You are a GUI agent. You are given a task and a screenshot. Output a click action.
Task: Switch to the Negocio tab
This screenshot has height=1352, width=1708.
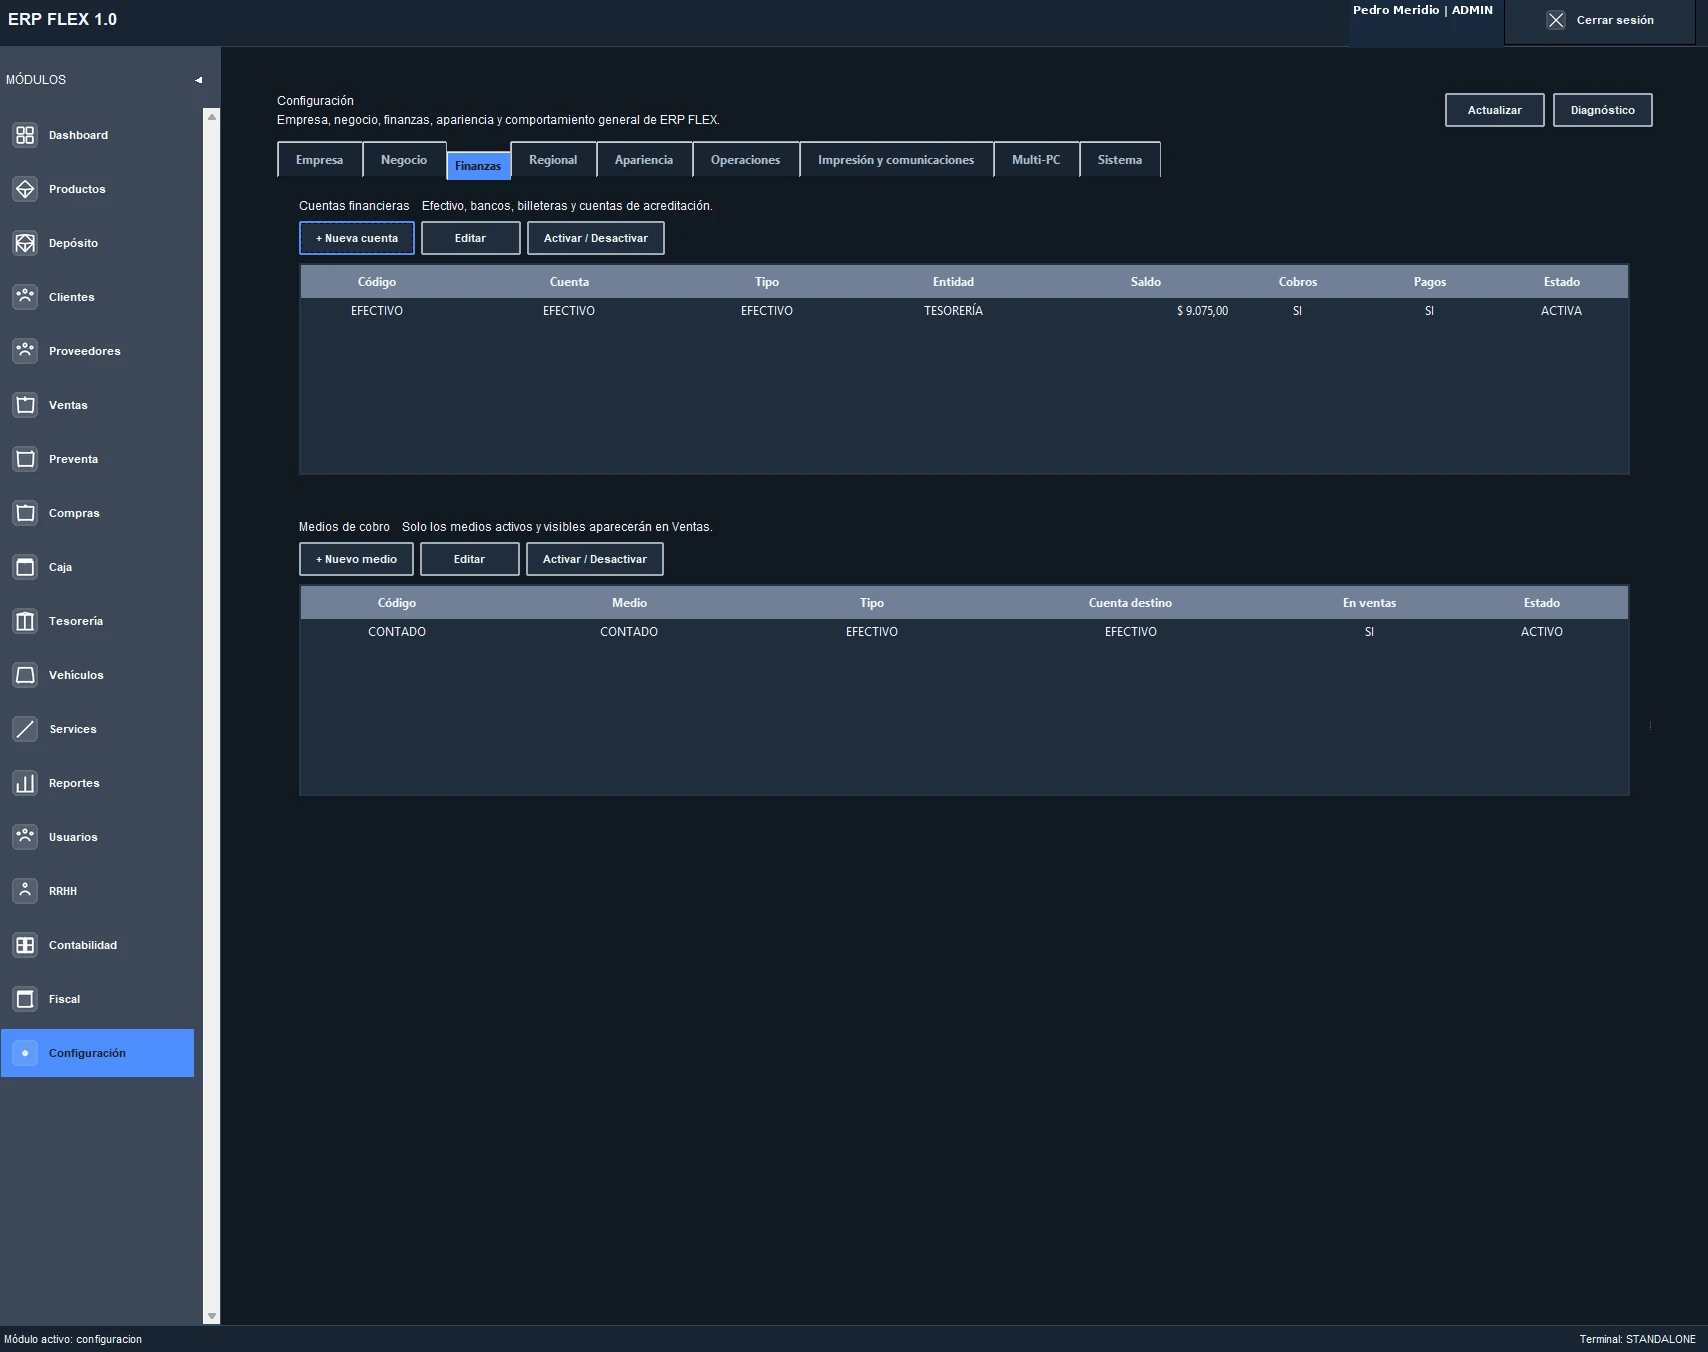coord(404,160)
